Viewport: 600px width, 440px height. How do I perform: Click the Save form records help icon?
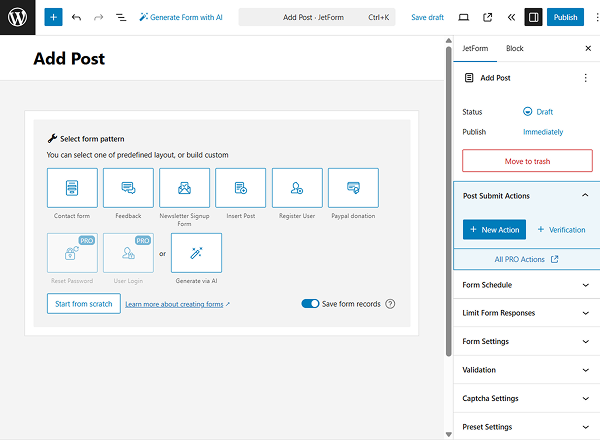tap(390, 304)
